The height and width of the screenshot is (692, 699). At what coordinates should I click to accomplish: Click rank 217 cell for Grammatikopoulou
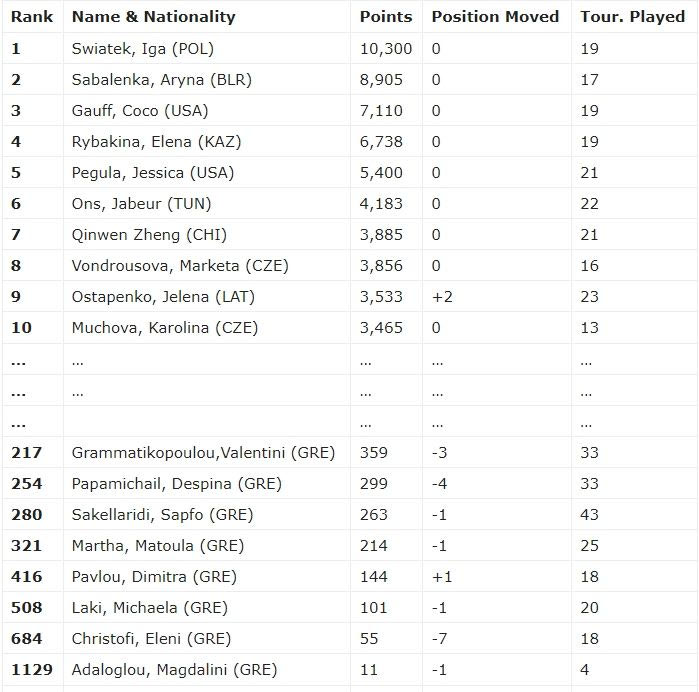pyautogui.click(x=27, y=453)
